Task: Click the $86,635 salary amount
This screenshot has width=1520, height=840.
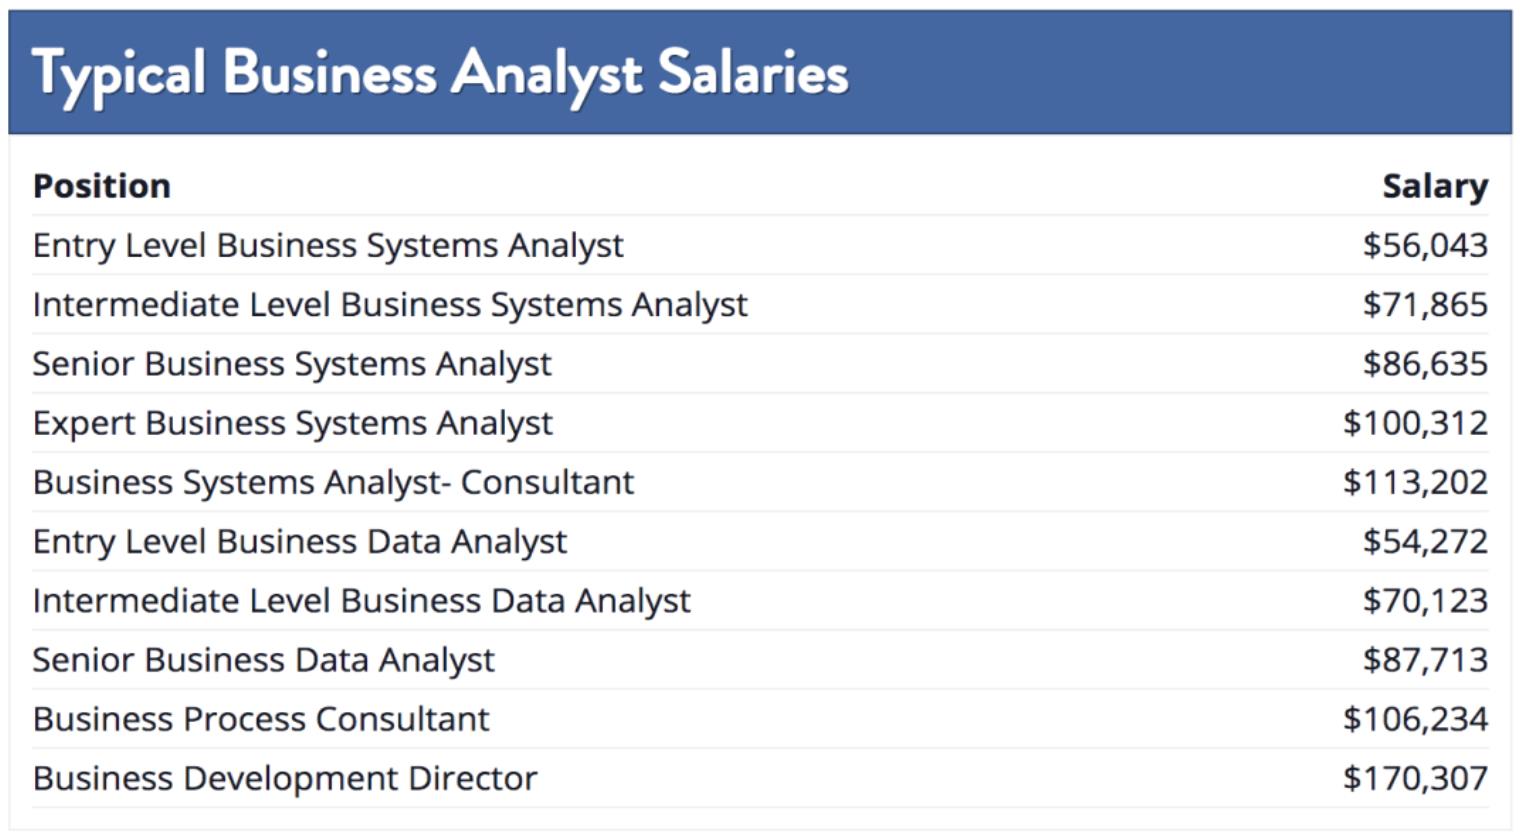Action: click(1424, 364)
